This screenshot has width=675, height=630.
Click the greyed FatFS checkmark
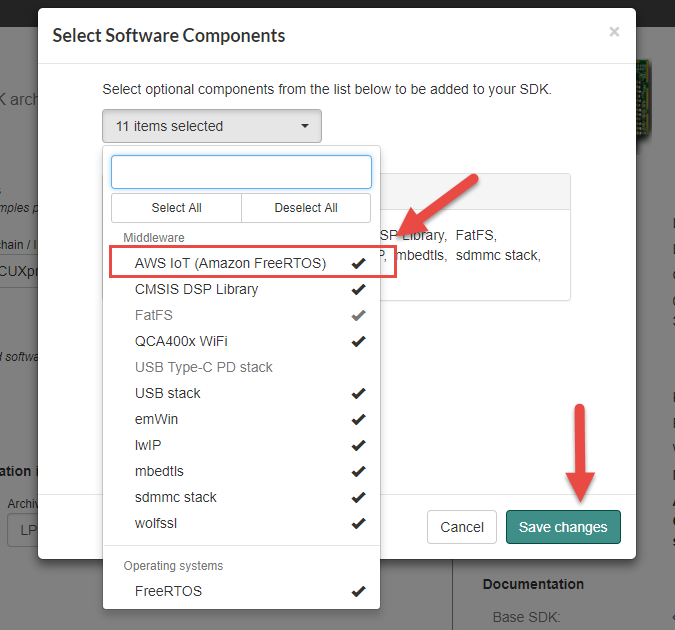pos(358,315)
